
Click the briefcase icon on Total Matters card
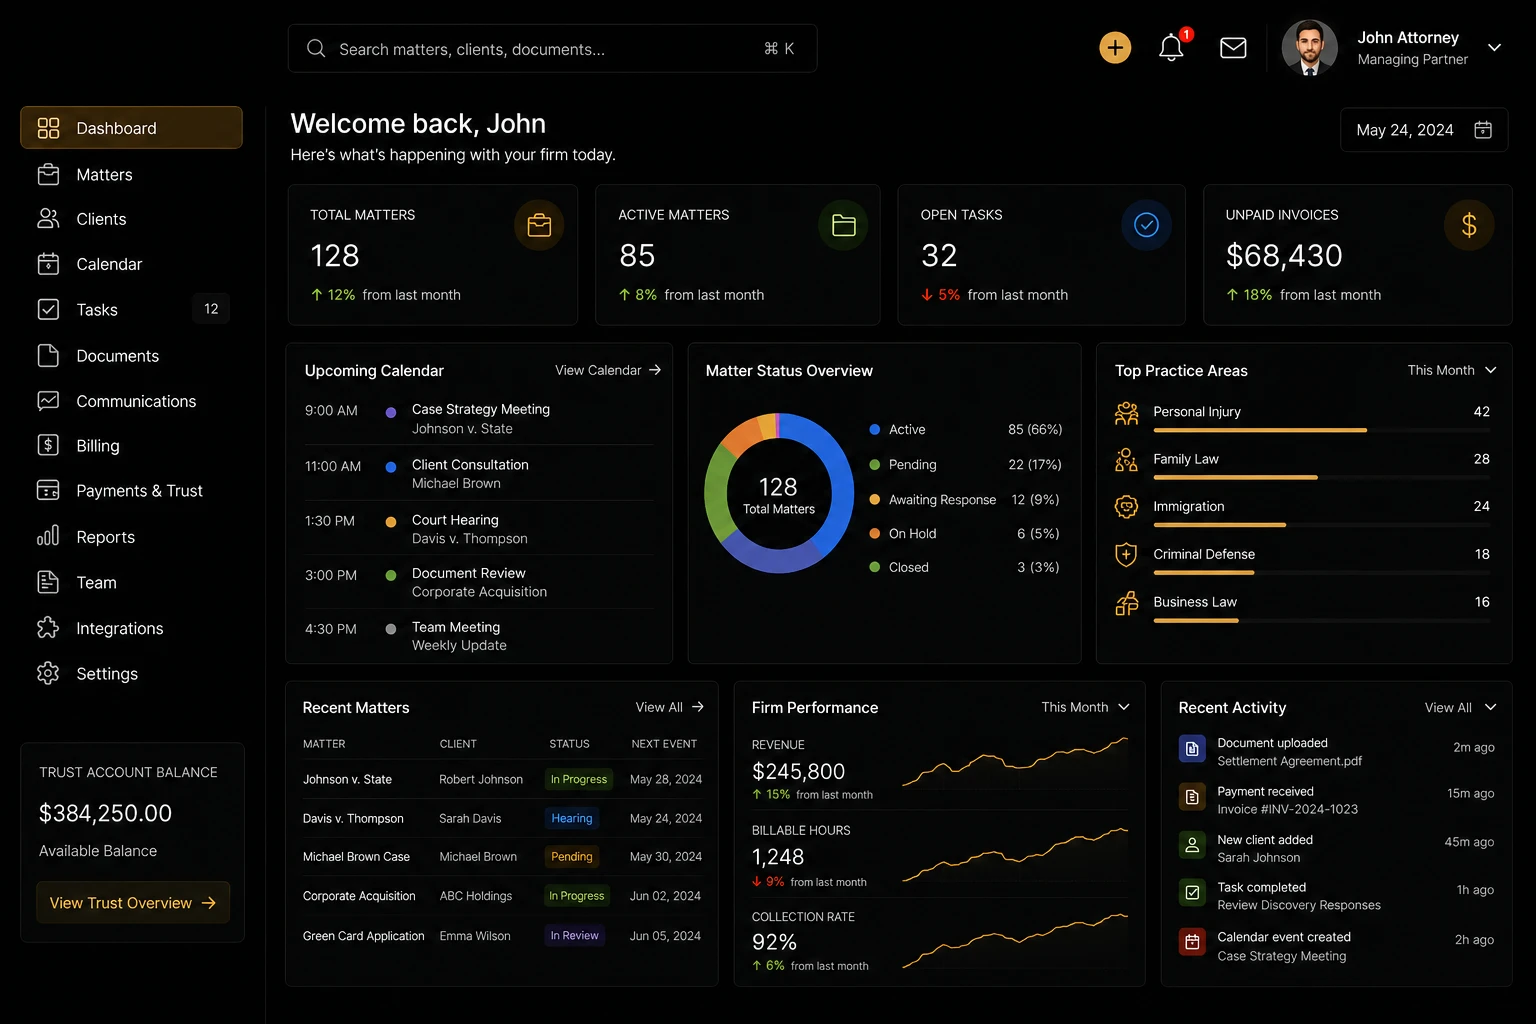coord(539,225)
